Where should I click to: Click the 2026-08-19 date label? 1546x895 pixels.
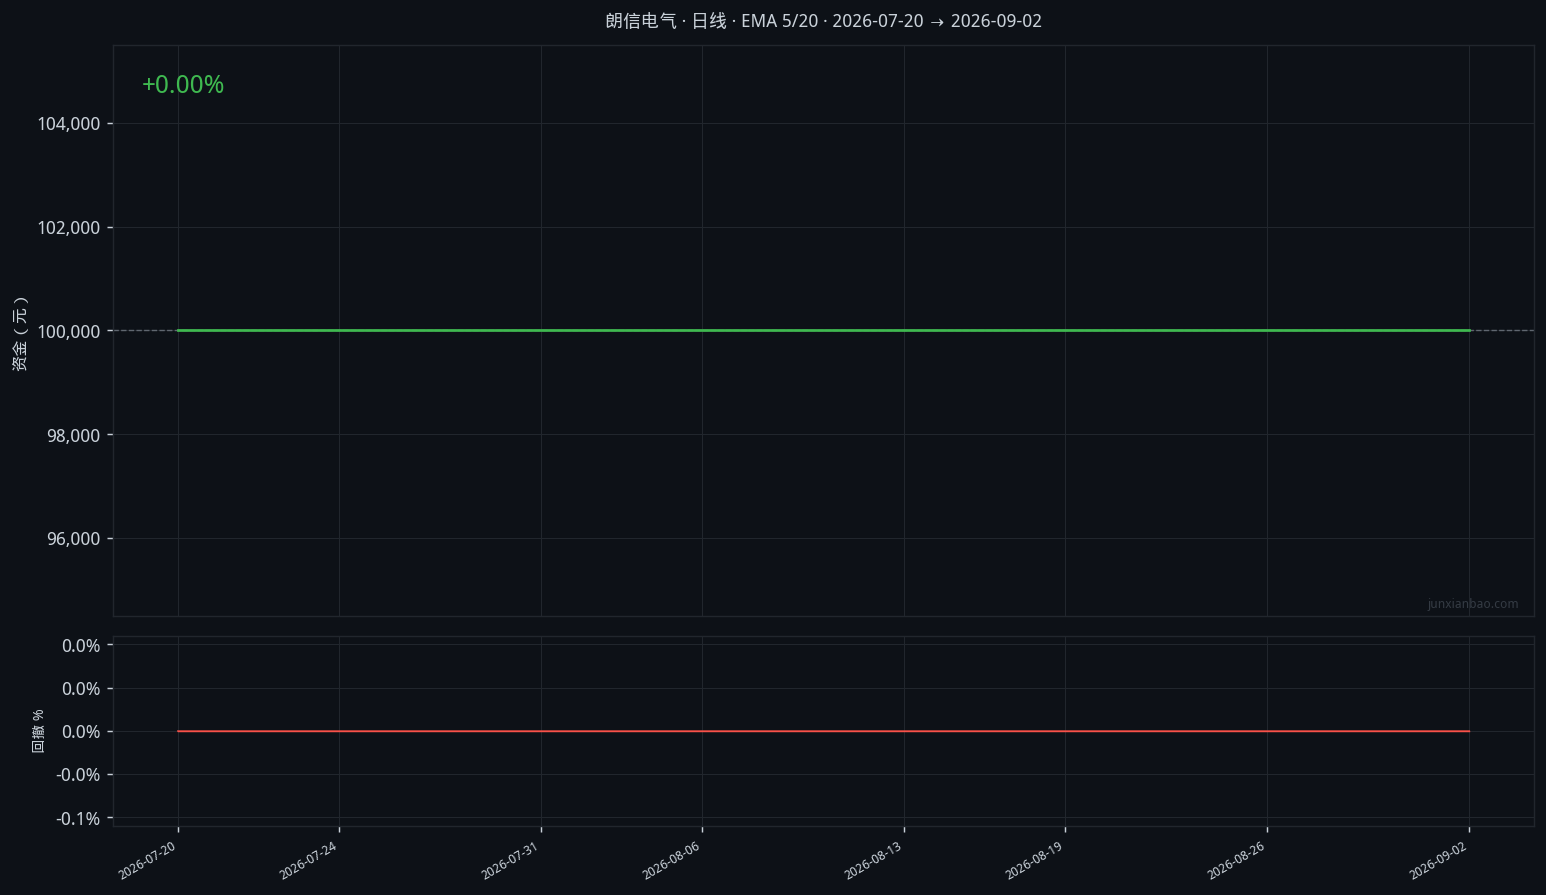1034,861
